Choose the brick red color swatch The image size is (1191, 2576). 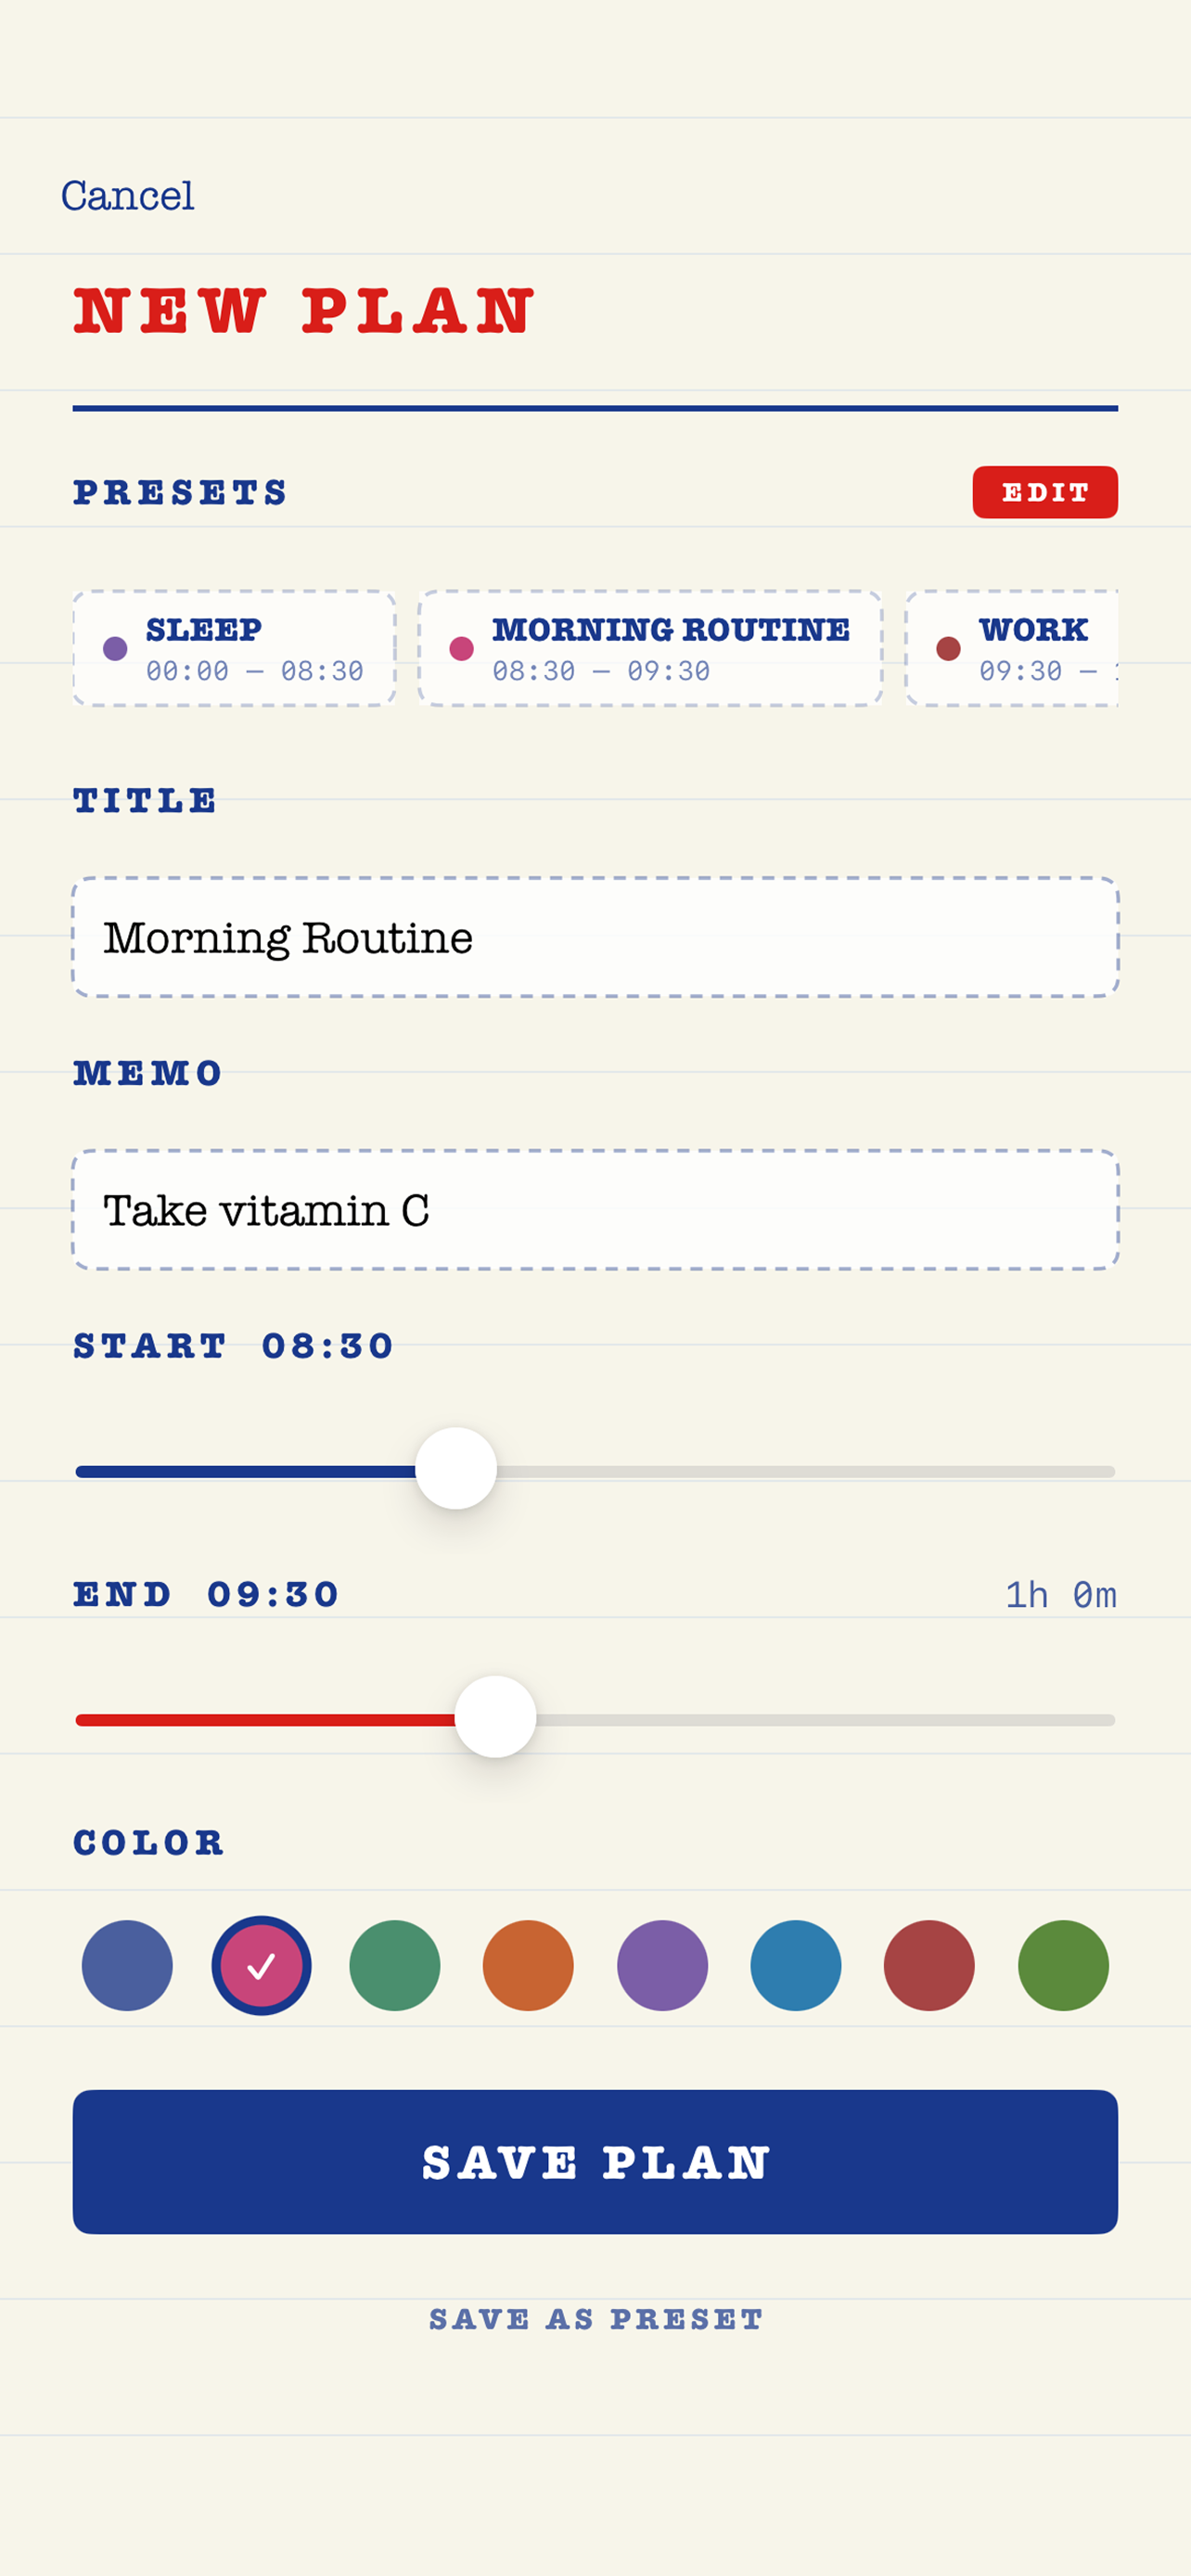point(929,1965)
